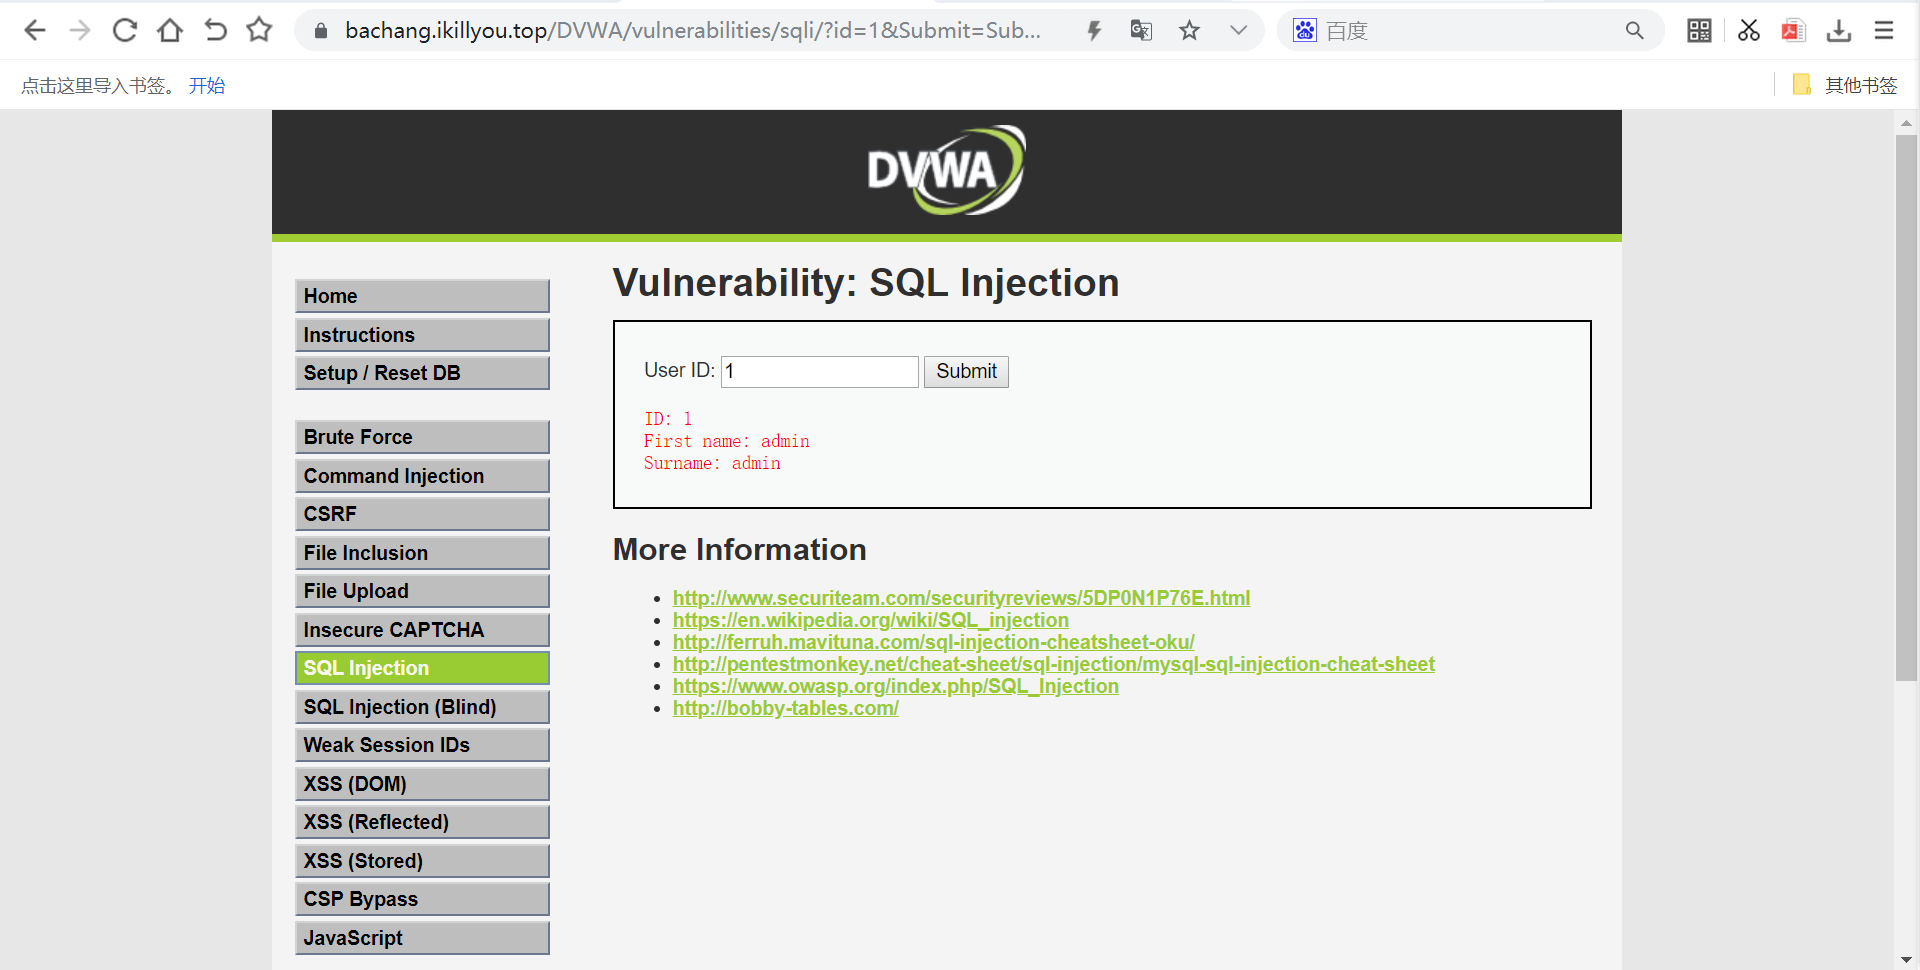Screen dimensions: 1920x970
Task: Click the scissors screenshot tool icon
Action: [x=1748, y=31]
